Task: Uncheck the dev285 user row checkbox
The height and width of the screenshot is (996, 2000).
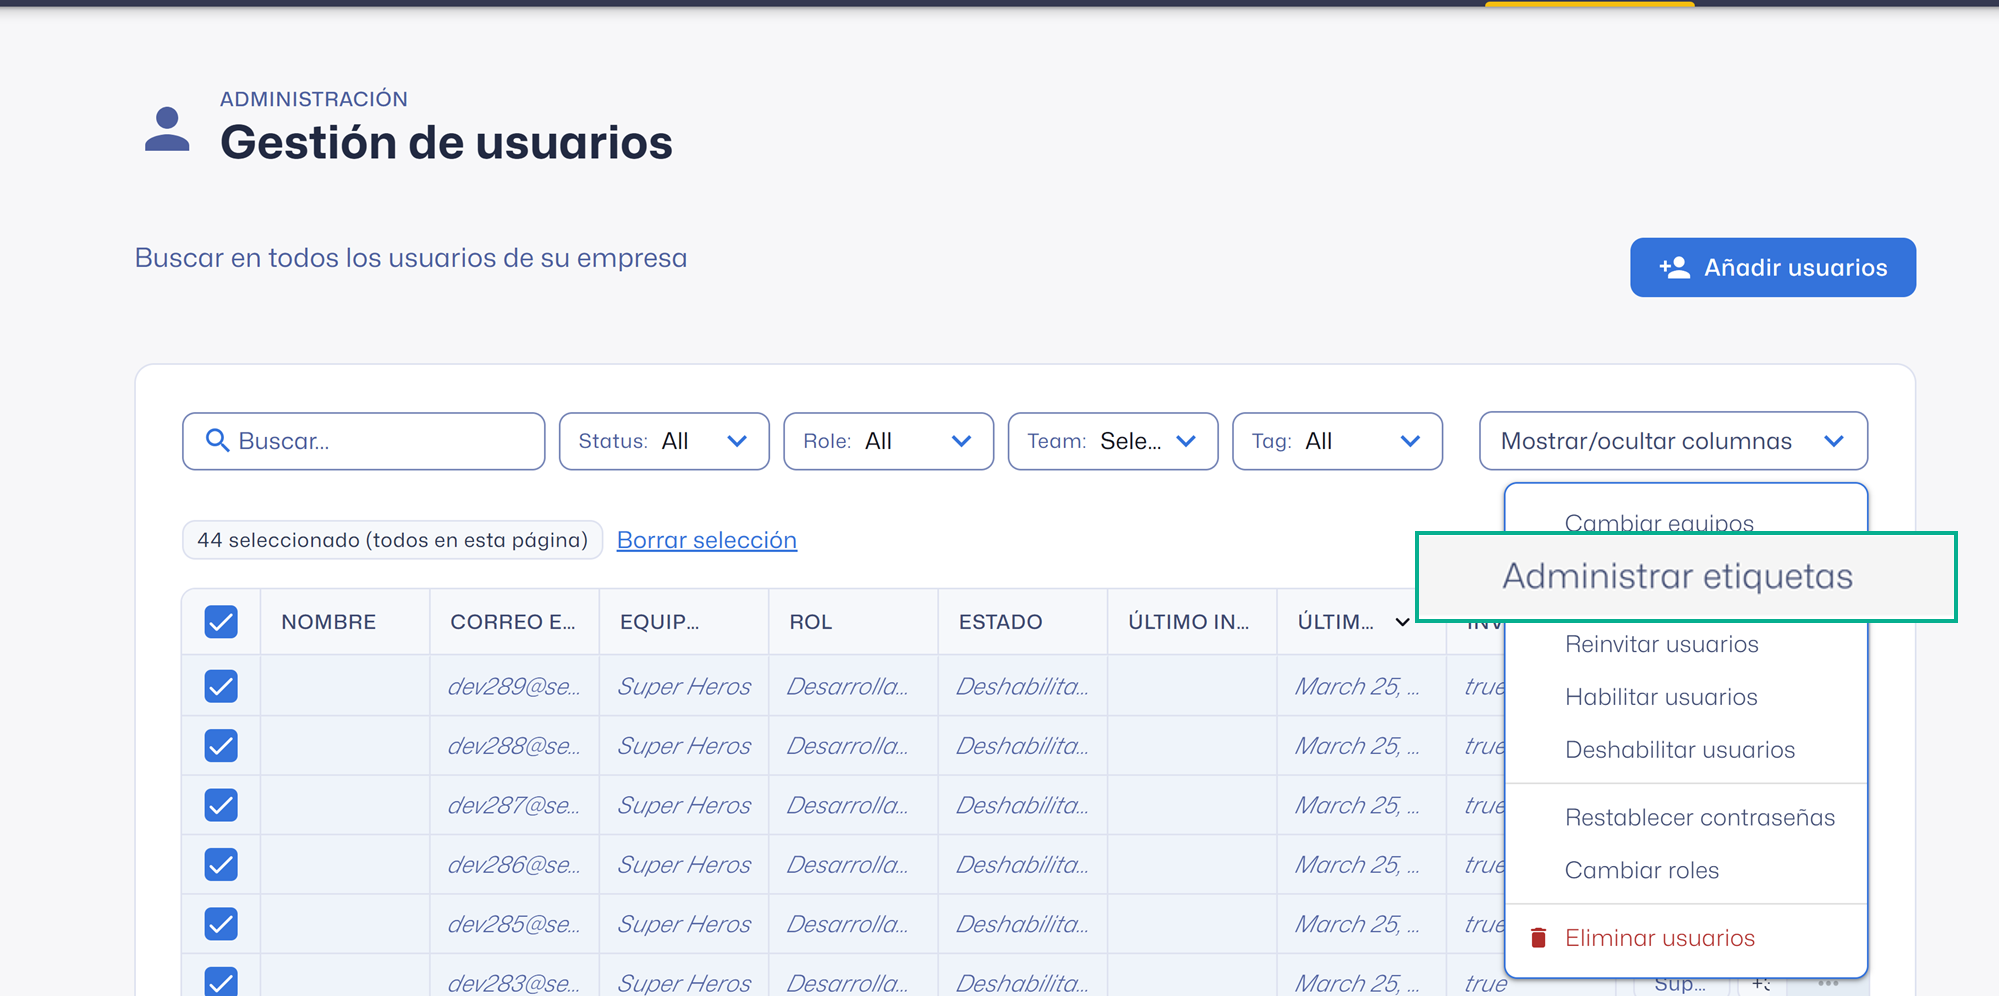Action: pyautogui.click(x=221, y=924)
